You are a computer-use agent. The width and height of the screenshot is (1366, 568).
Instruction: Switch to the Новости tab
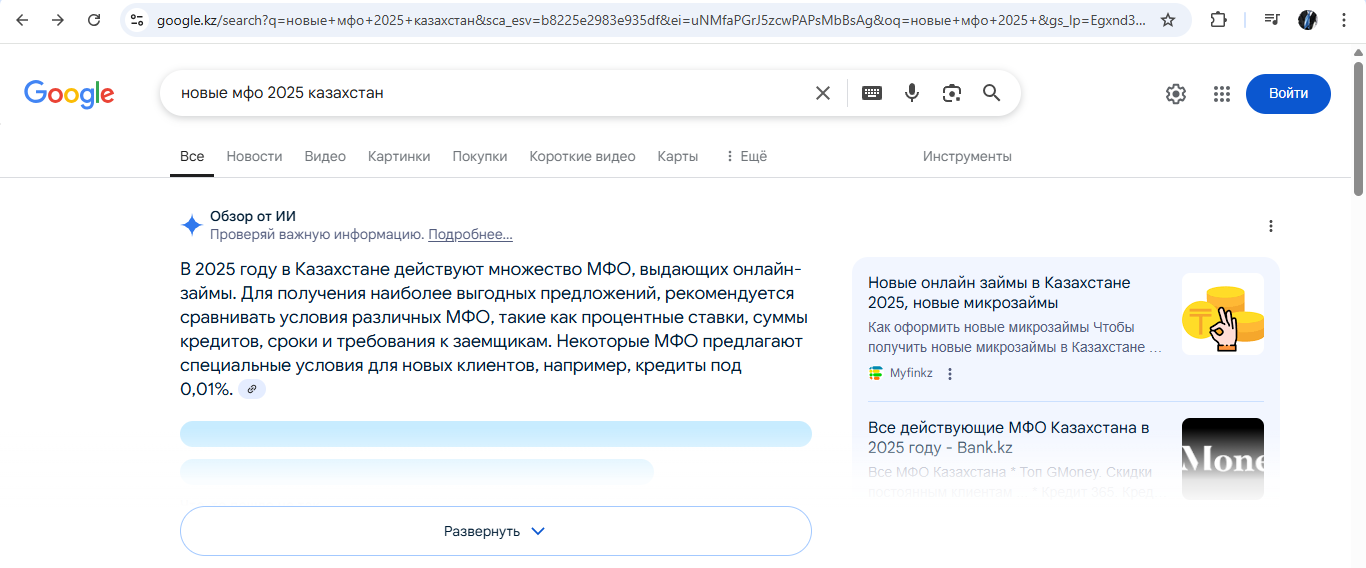tap(254, 156)
